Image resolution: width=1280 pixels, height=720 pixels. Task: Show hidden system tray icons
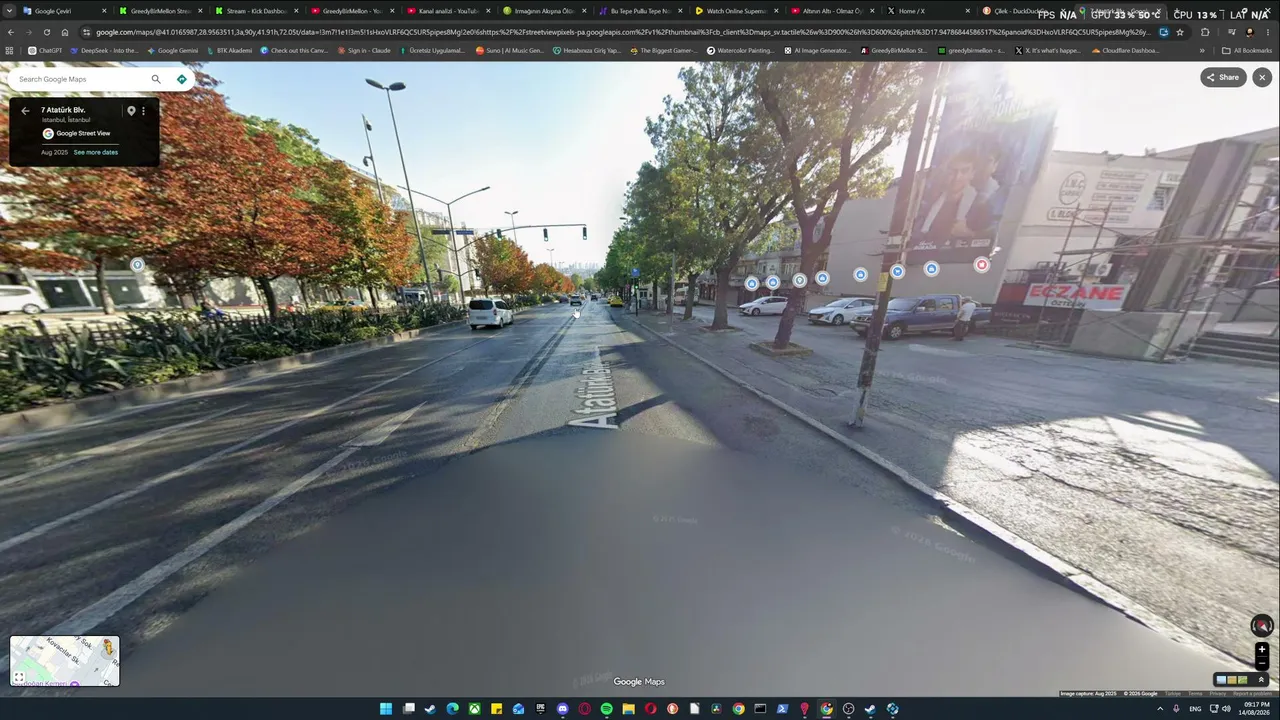(x=1161, y=709)
